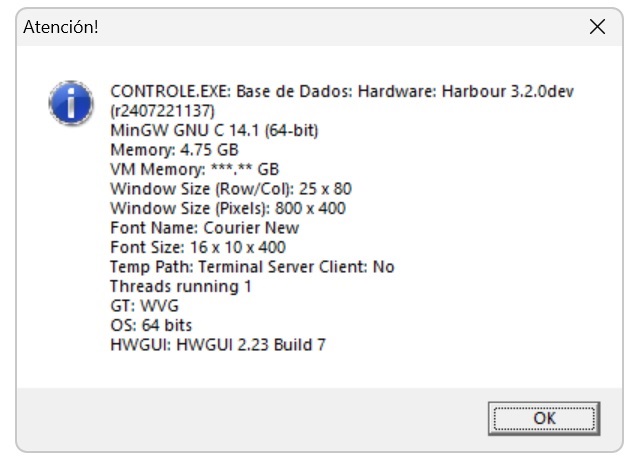Image resolution: width=628 pixels, height=460 pixels.
Task: Click Window Size (Row/Col) 25 x 80
Action: pyautogui.click(x=230, y=189)
